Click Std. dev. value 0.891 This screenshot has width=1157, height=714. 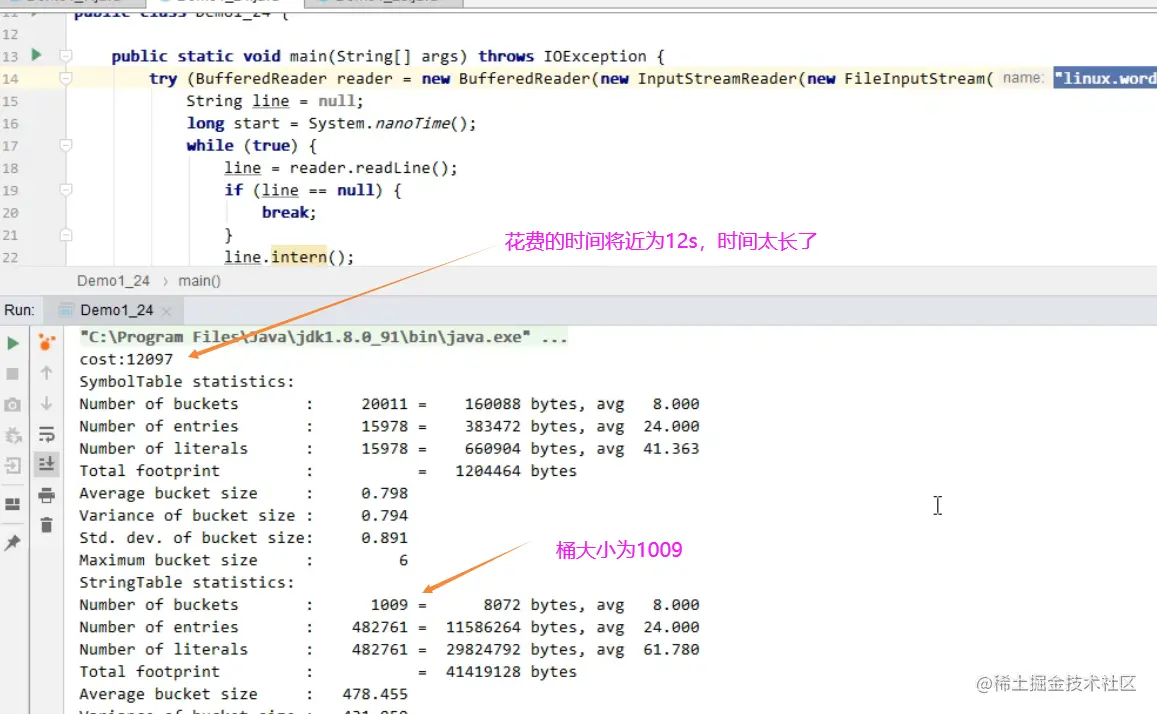384,538
